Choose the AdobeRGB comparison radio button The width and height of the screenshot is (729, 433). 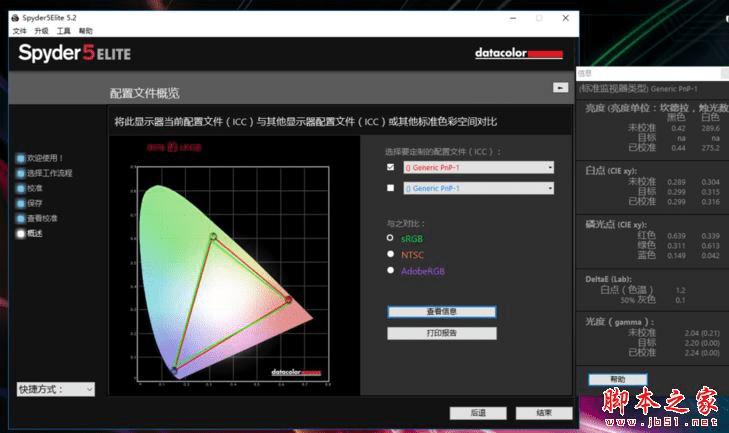(390, 270)
